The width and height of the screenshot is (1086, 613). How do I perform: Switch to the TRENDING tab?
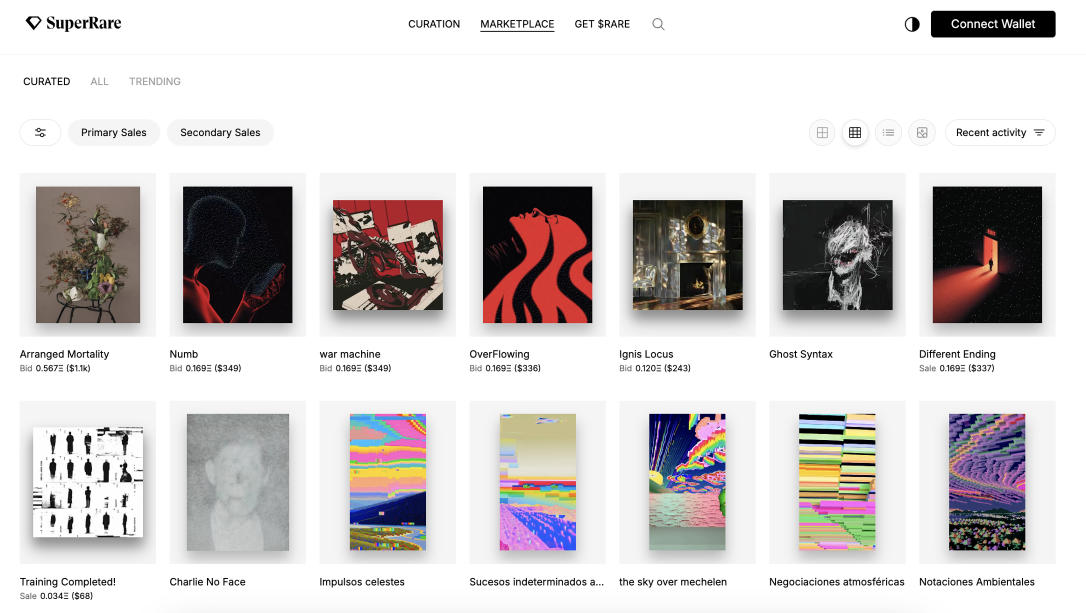pos(154,82)
